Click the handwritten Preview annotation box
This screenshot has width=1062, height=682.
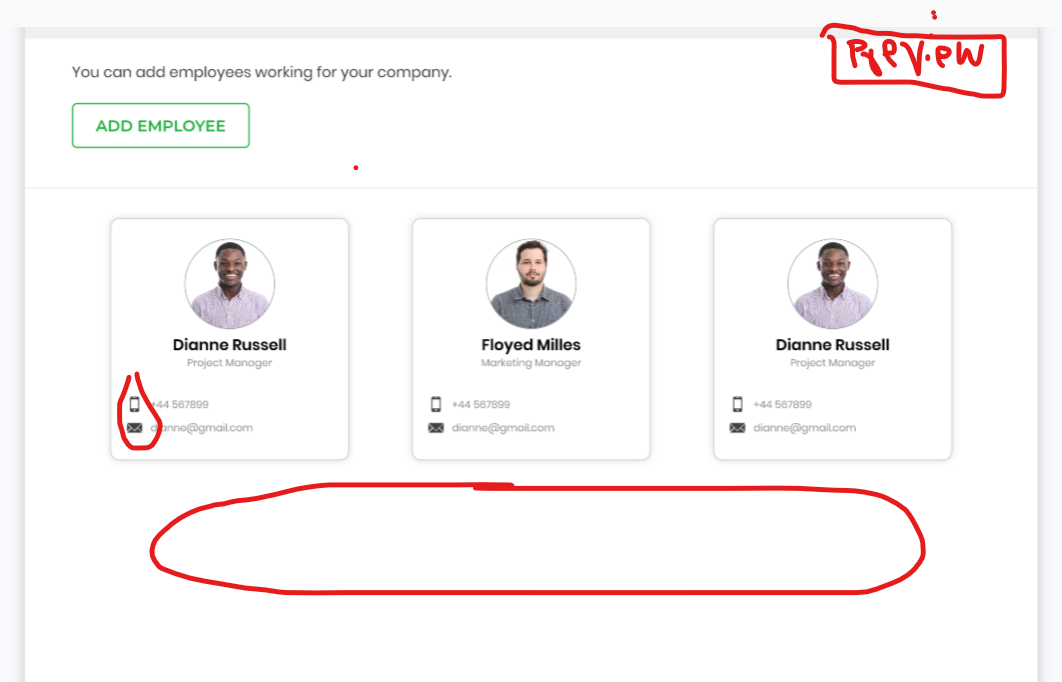click(912, 60)
